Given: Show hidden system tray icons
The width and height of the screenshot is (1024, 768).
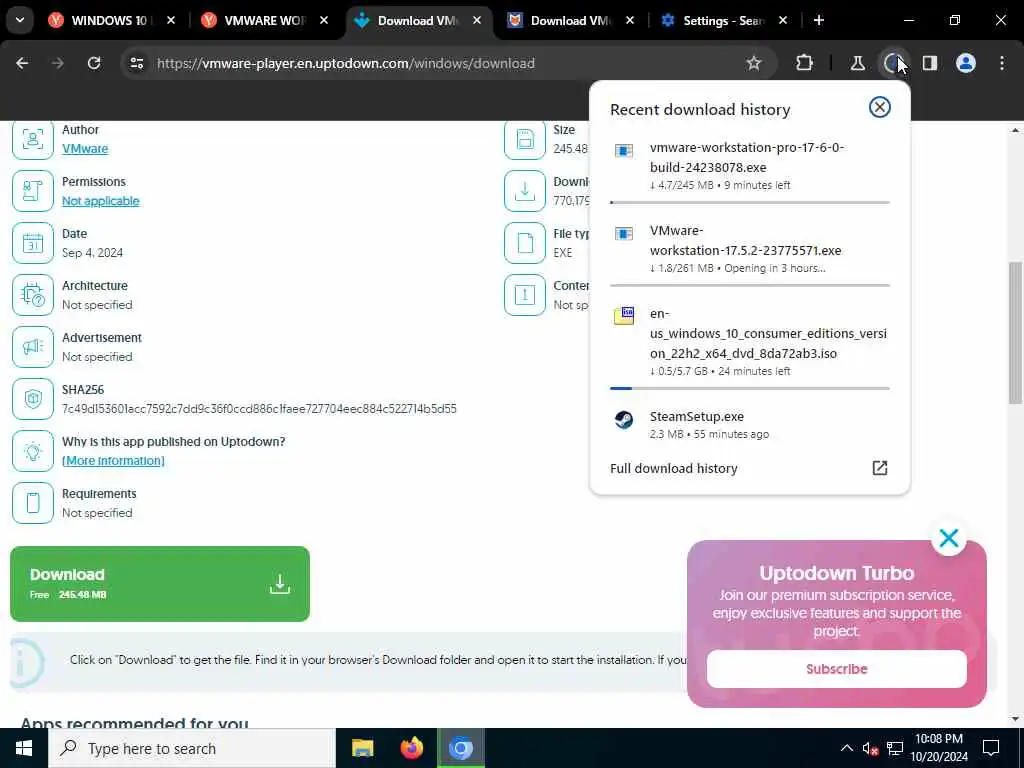Looking at the screenshot, I should (846, 748).
